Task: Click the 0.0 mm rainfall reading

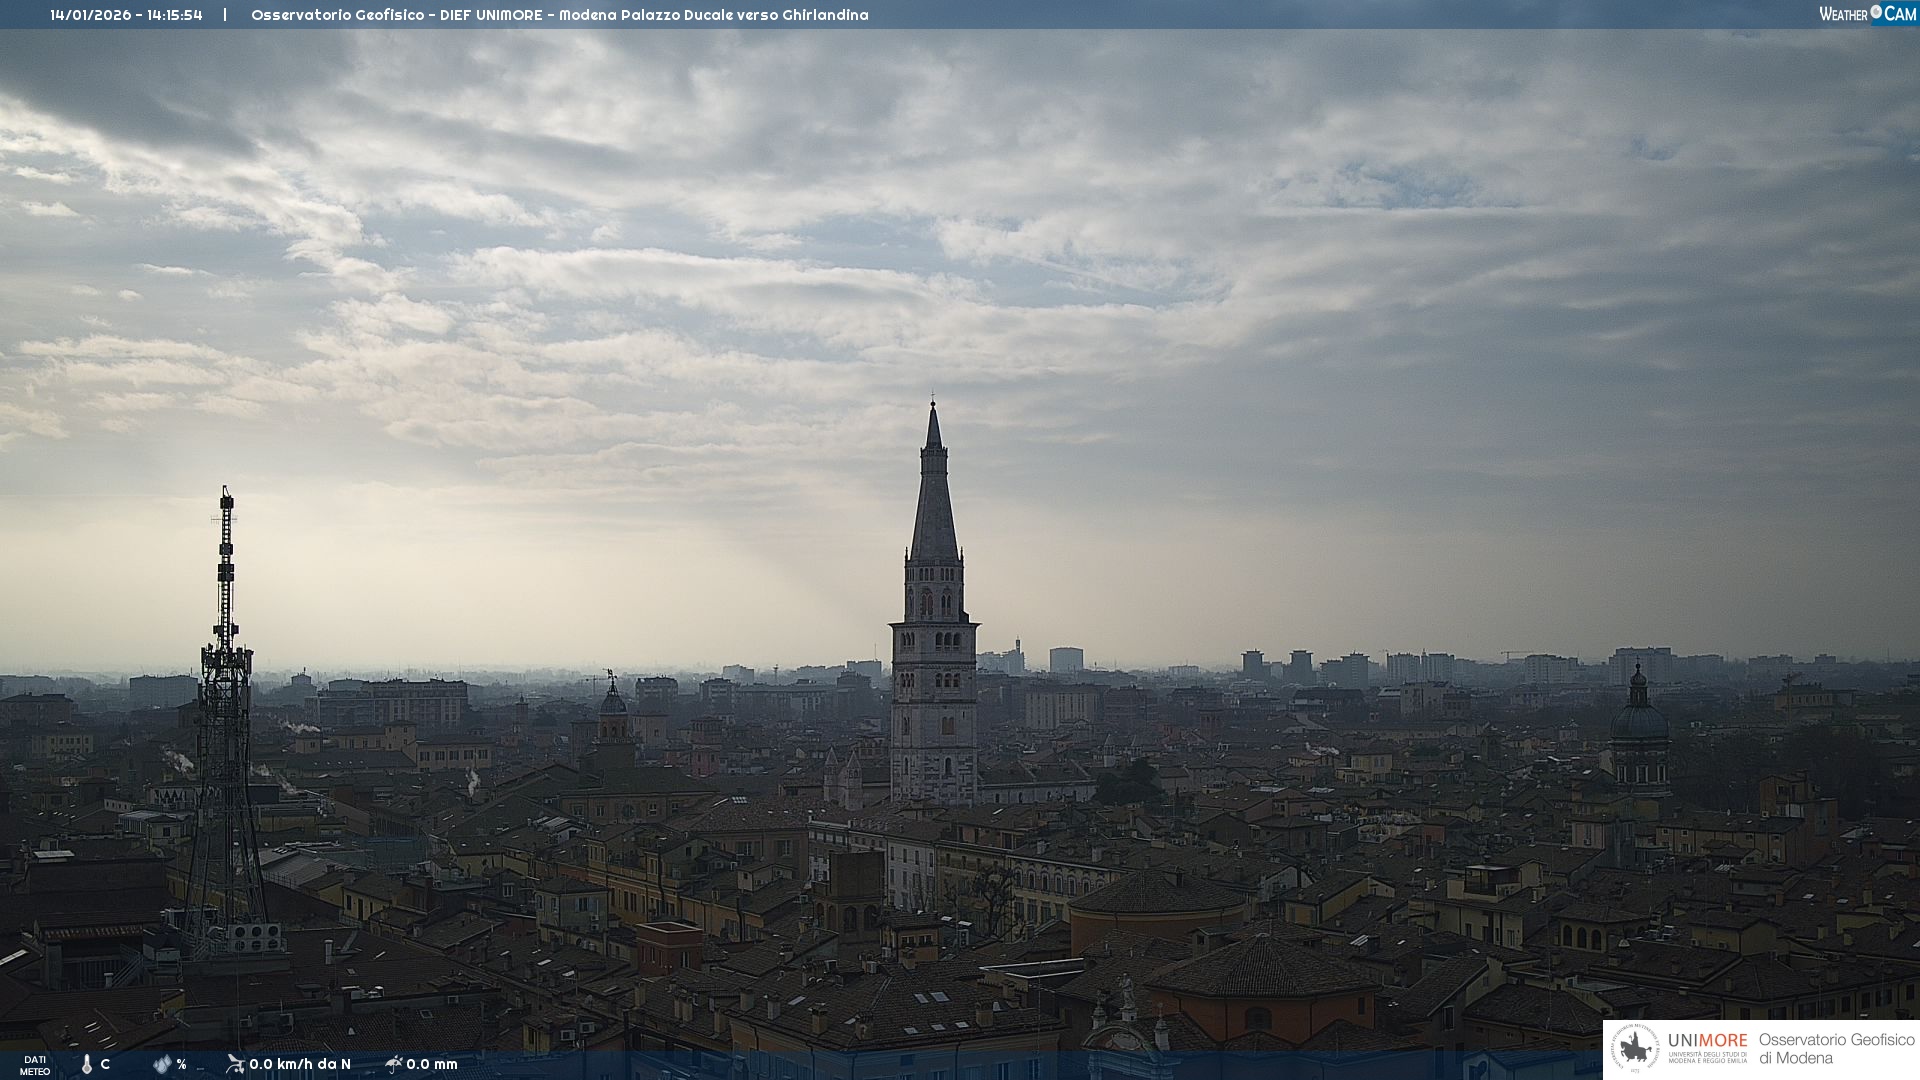Action: [x=432, y=1064]
